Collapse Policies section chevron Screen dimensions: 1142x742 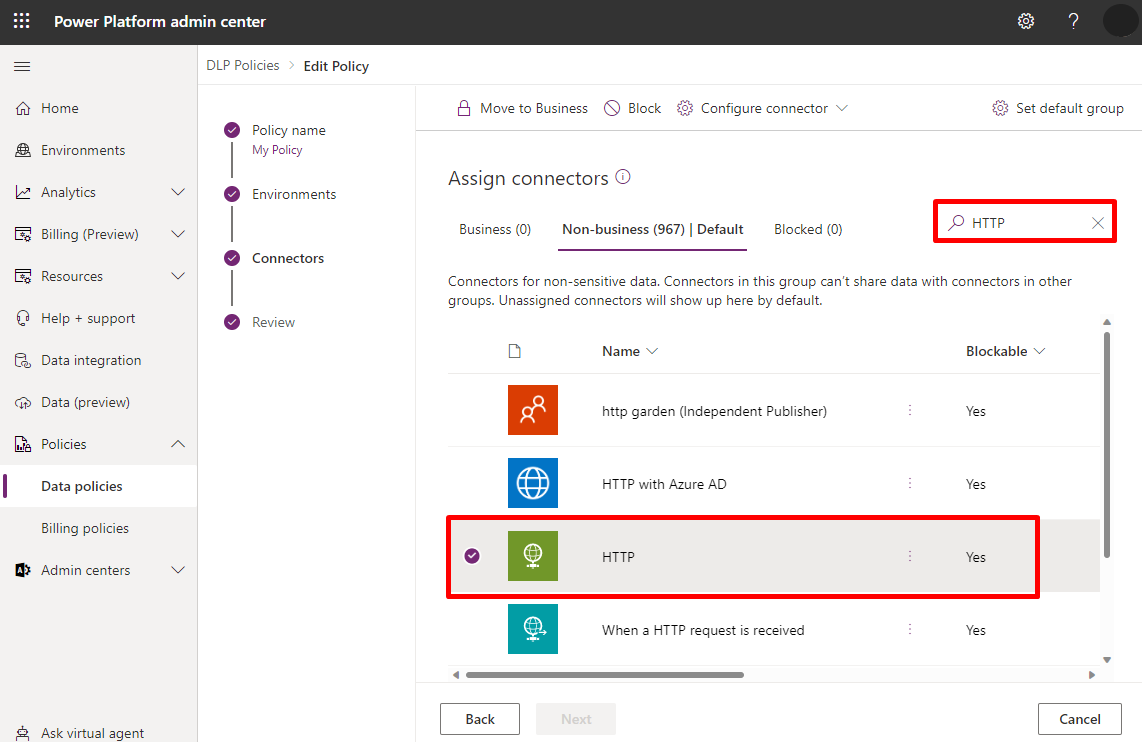coord(178,444)
